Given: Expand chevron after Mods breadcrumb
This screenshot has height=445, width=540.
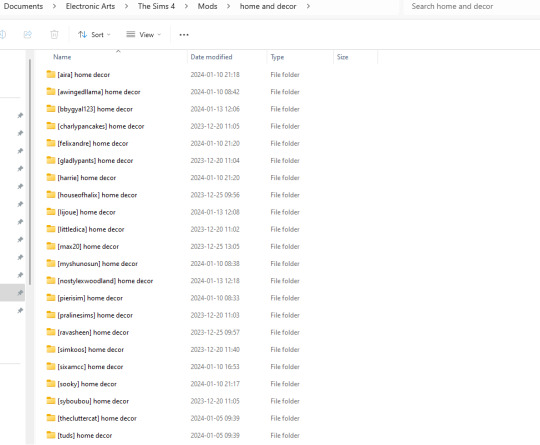Looking at the screenshot, I should [x=228, y=6].
